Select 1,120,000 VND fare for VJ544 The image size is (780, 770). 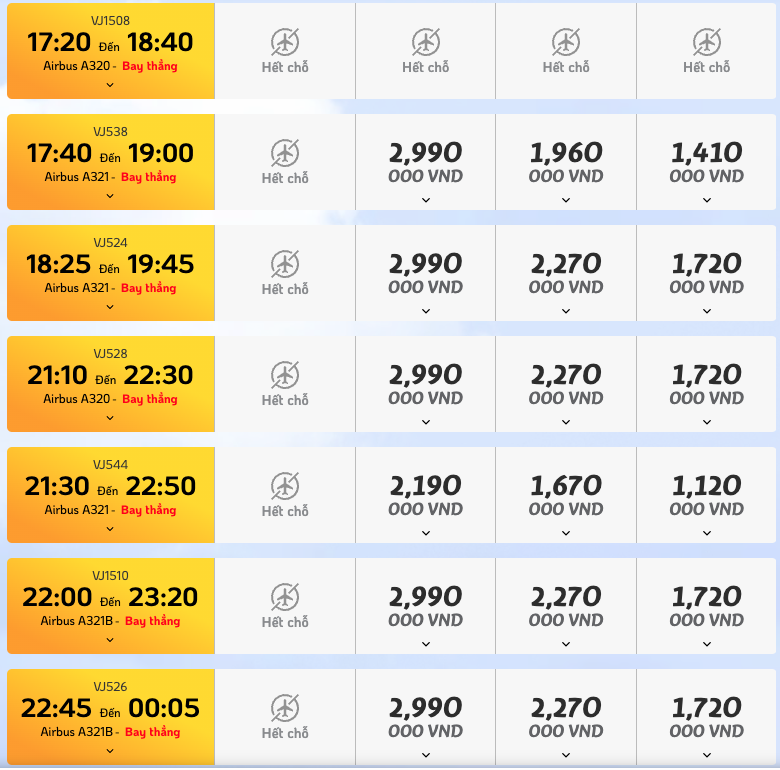[707, 495]
